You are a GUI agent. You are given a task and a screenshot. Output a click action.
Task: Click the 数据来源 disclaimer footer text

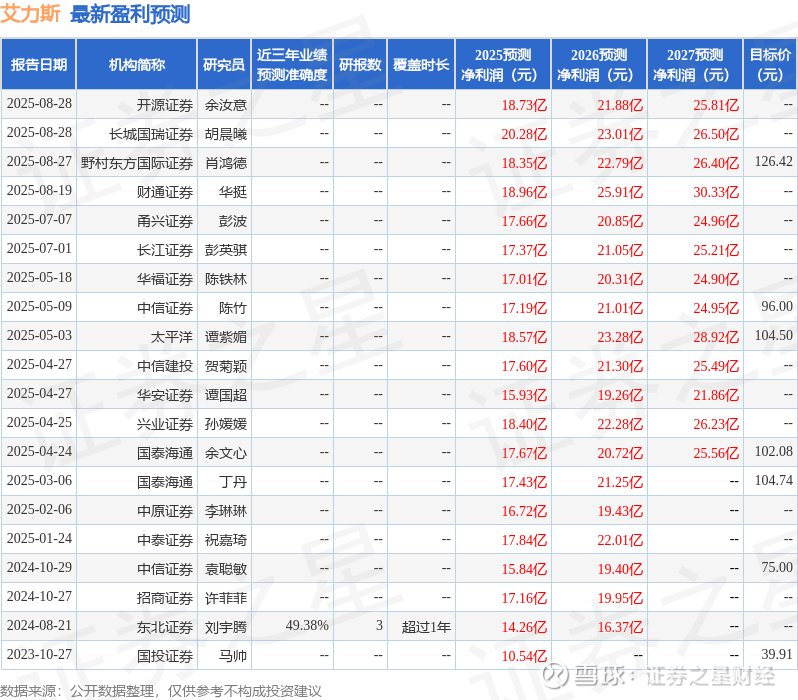pyautogui.click(x=161, y=691)
